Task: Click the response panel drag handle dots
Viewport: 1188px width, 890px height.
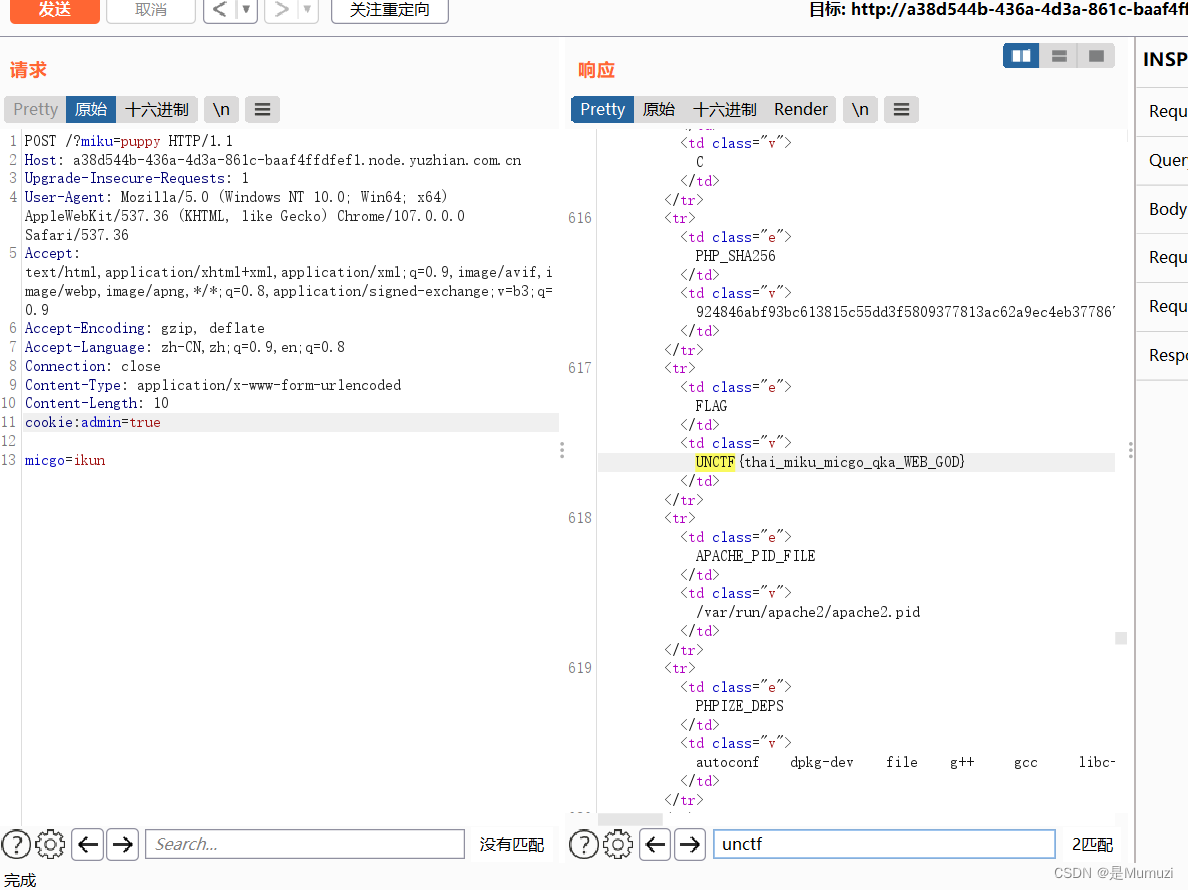Action: click(1130, 450)
